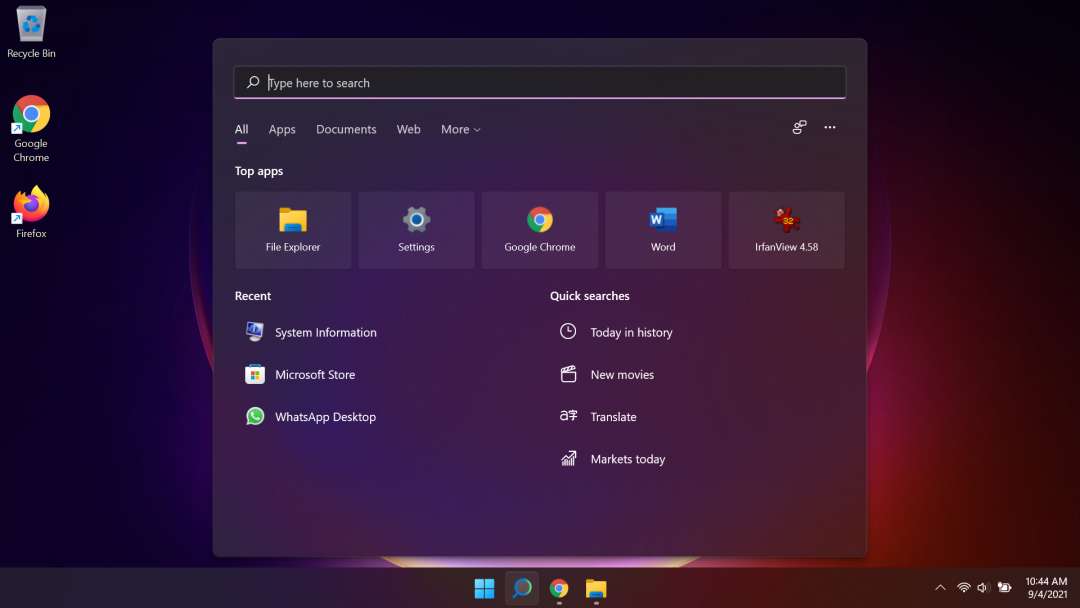The height and width of the screenshot is (608, 1080).
Task: Open the volume control in system tray
Action: [x=983, y=588]
